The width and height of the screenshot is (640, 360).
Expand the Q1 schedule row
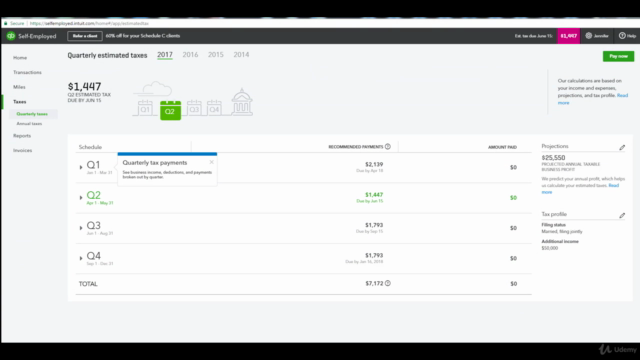coord(81,167)
